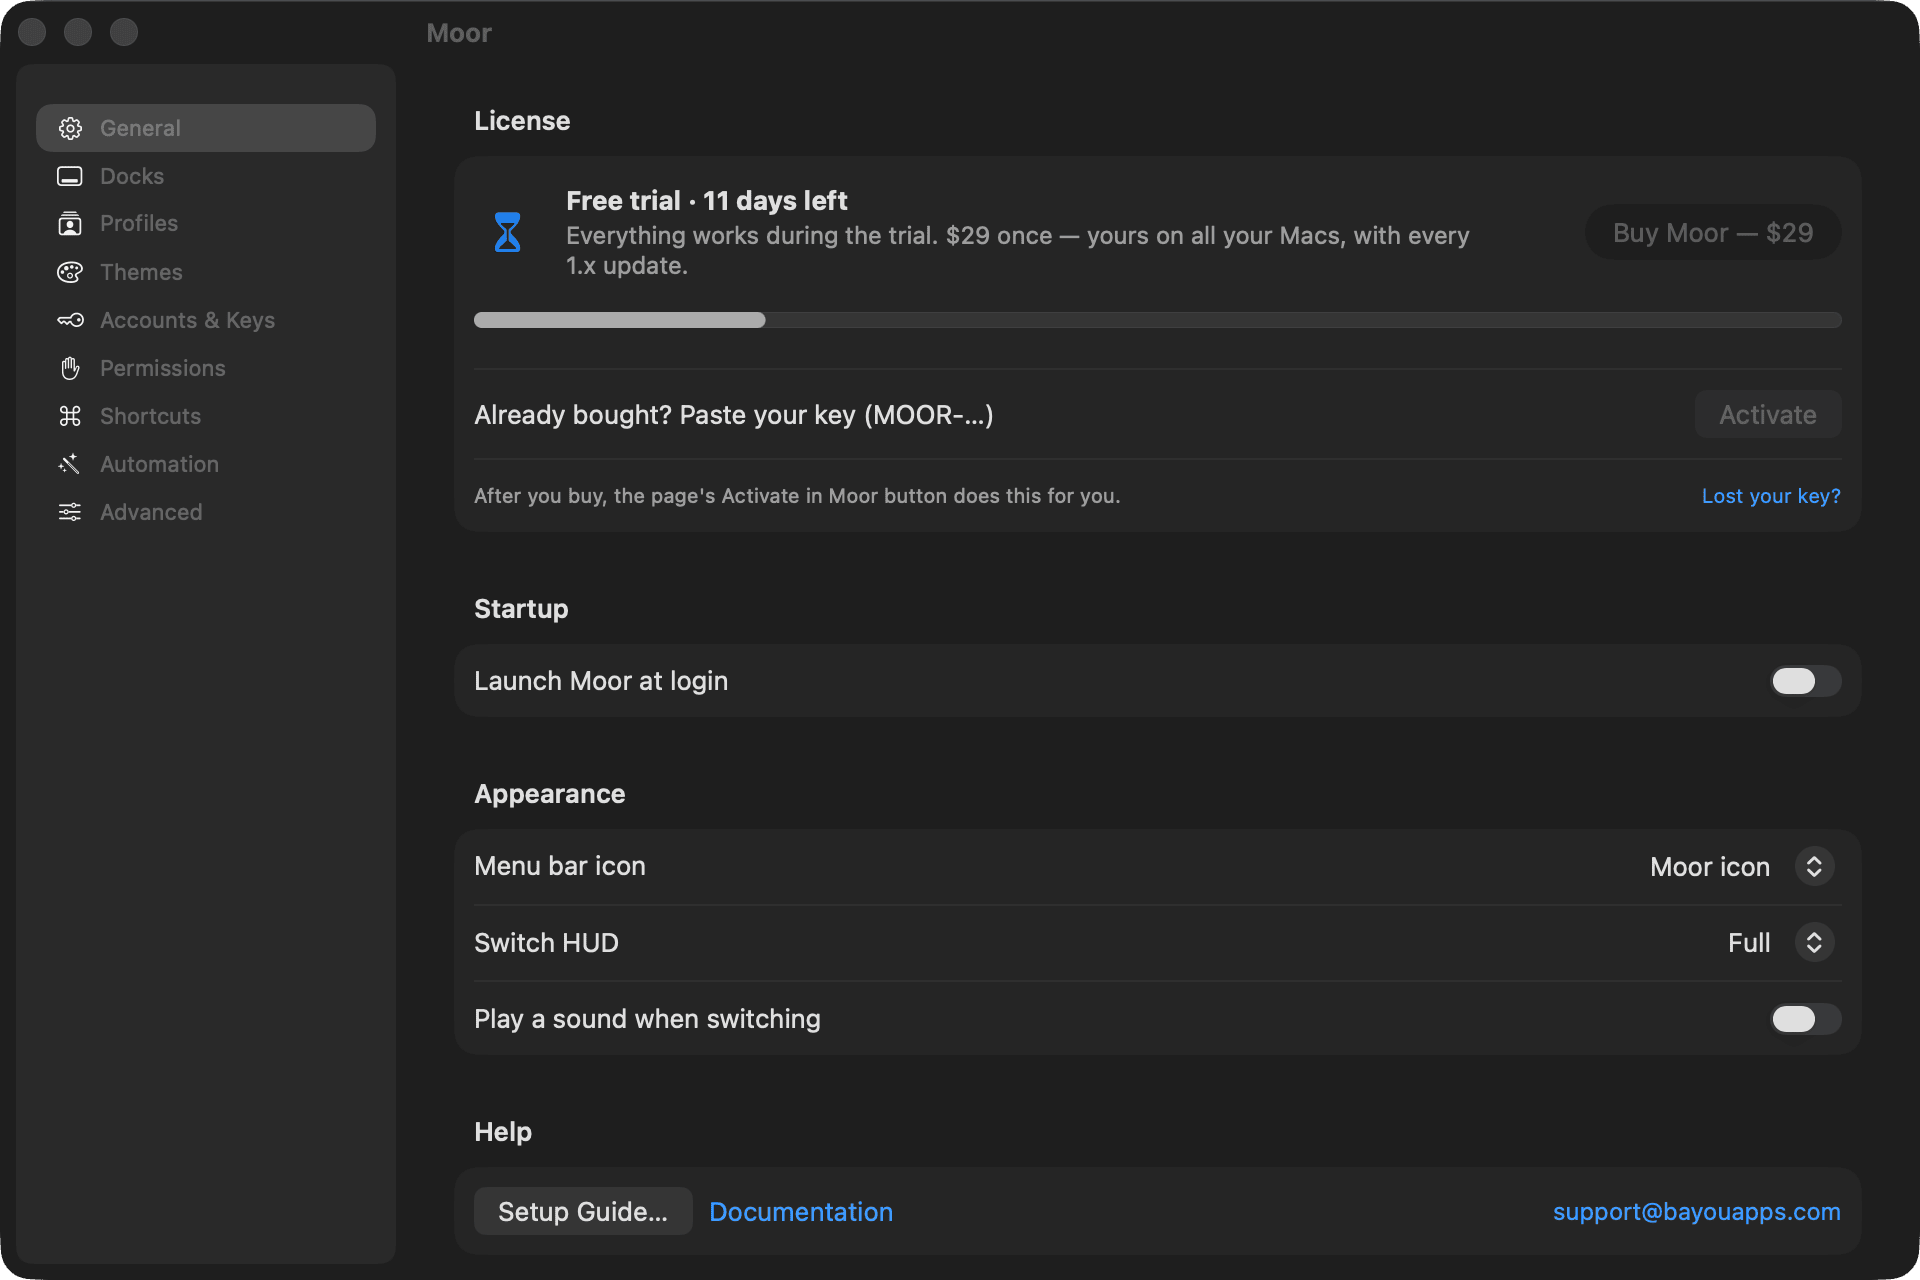The height and width of the screenshot is (1280, 1920).
Task: Open the Permissions label in sidebar
Action: tap(163, 368)
